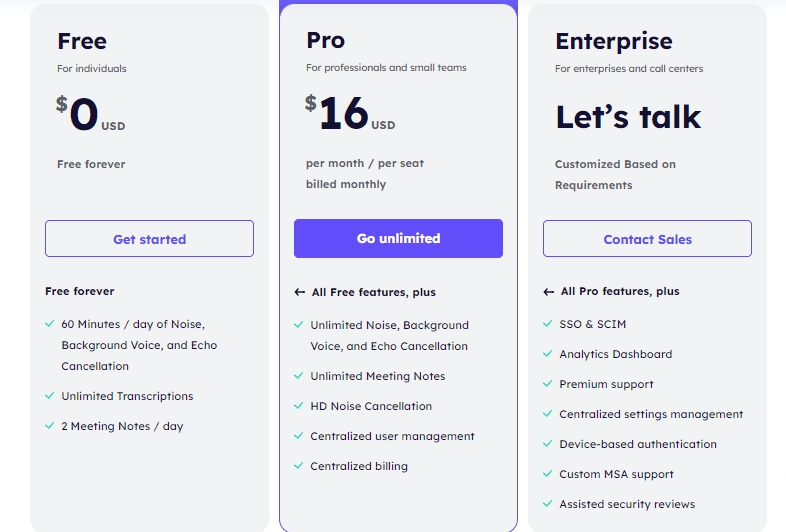Click checkmark next to 2 Meeting Notes / day
The height and width of the screenshot is (532, 786).
point(50,426)
